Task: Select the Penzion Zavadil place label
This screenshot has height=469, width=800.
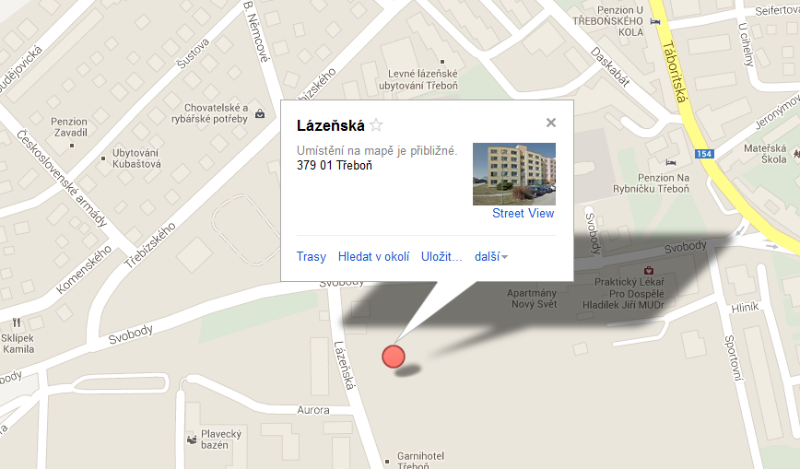Action: coord(70,127)
